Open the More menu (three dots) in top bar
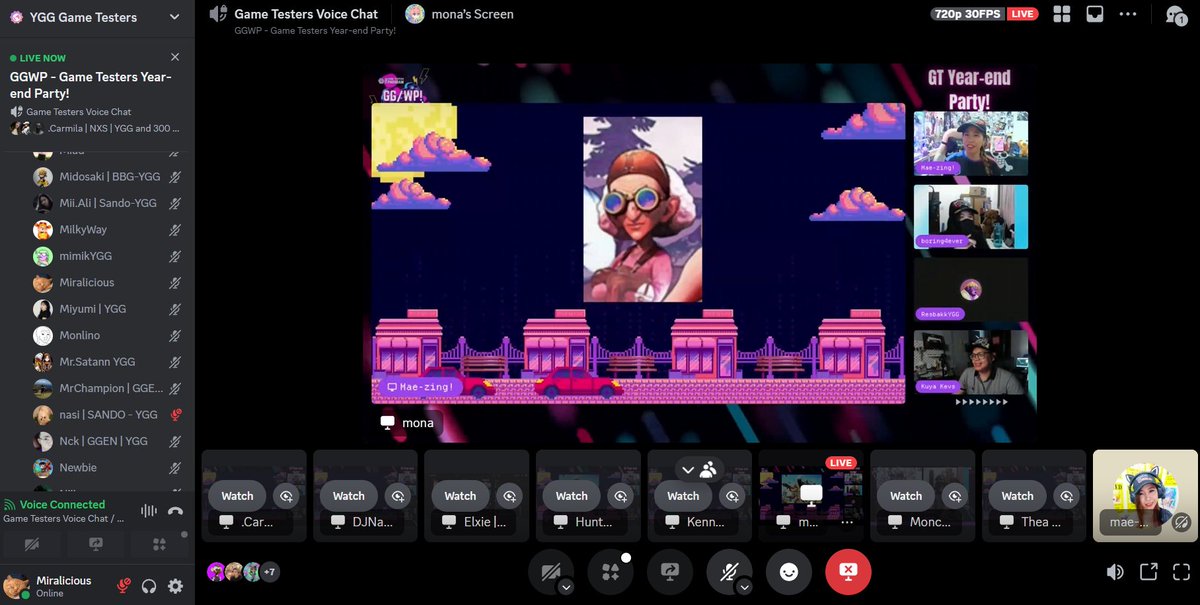This screenshot has width=1200, height=605. (x=1128, y=14)
